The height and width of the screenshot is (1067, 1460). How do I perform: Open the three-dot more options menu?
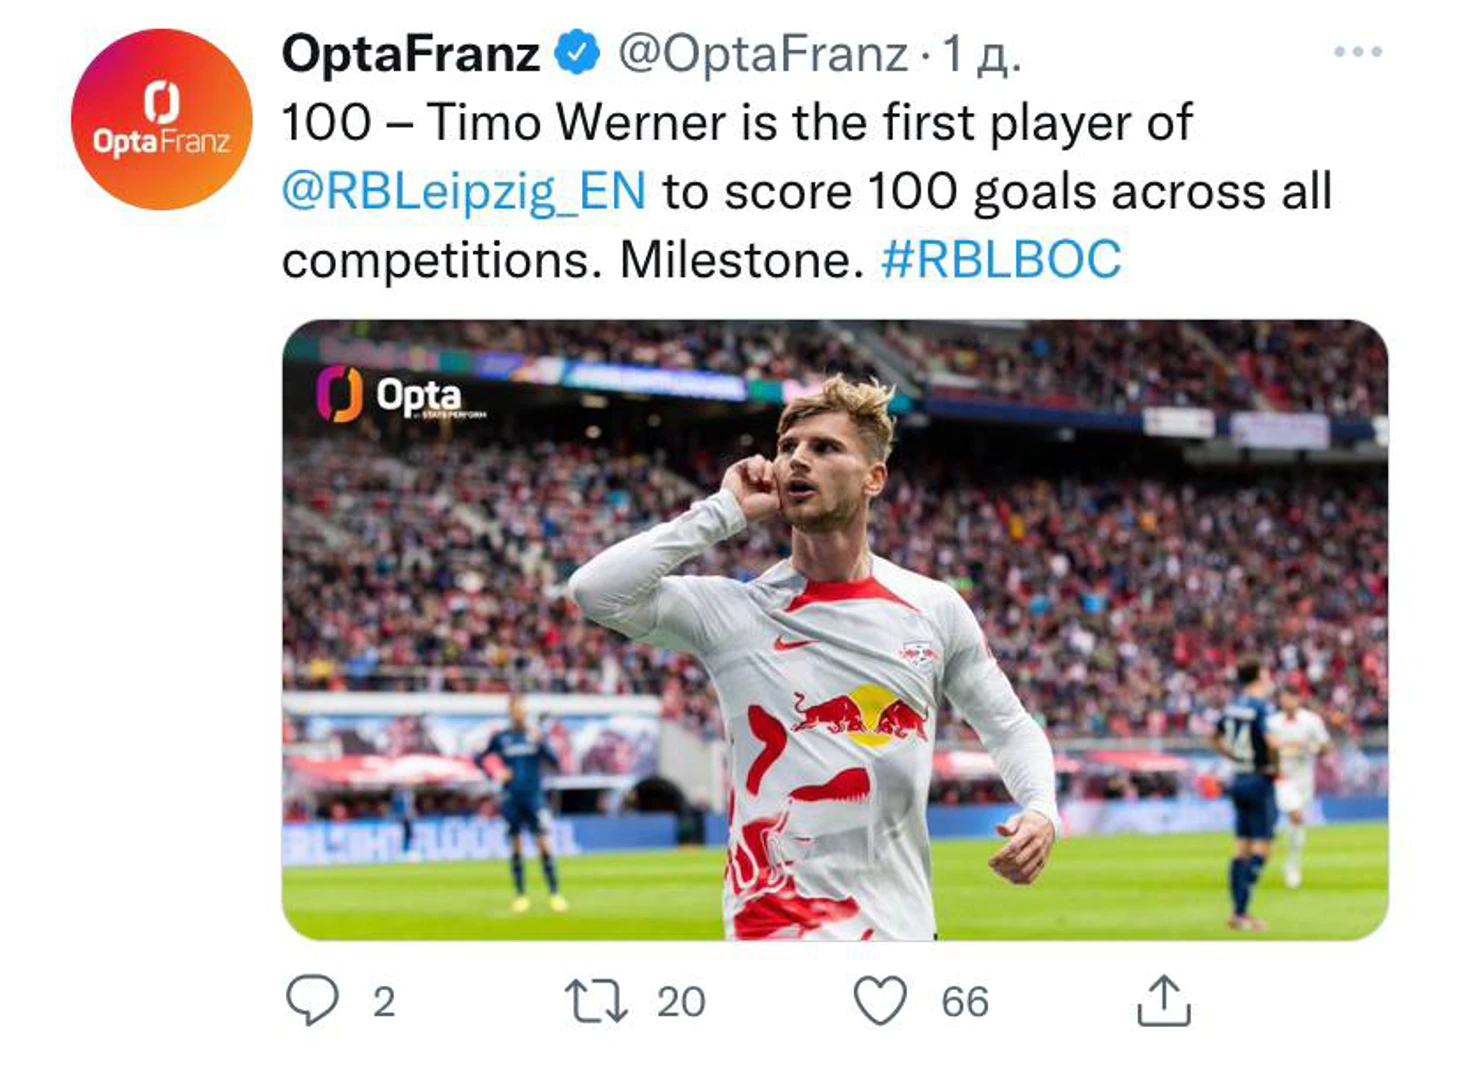(1357, 51)
